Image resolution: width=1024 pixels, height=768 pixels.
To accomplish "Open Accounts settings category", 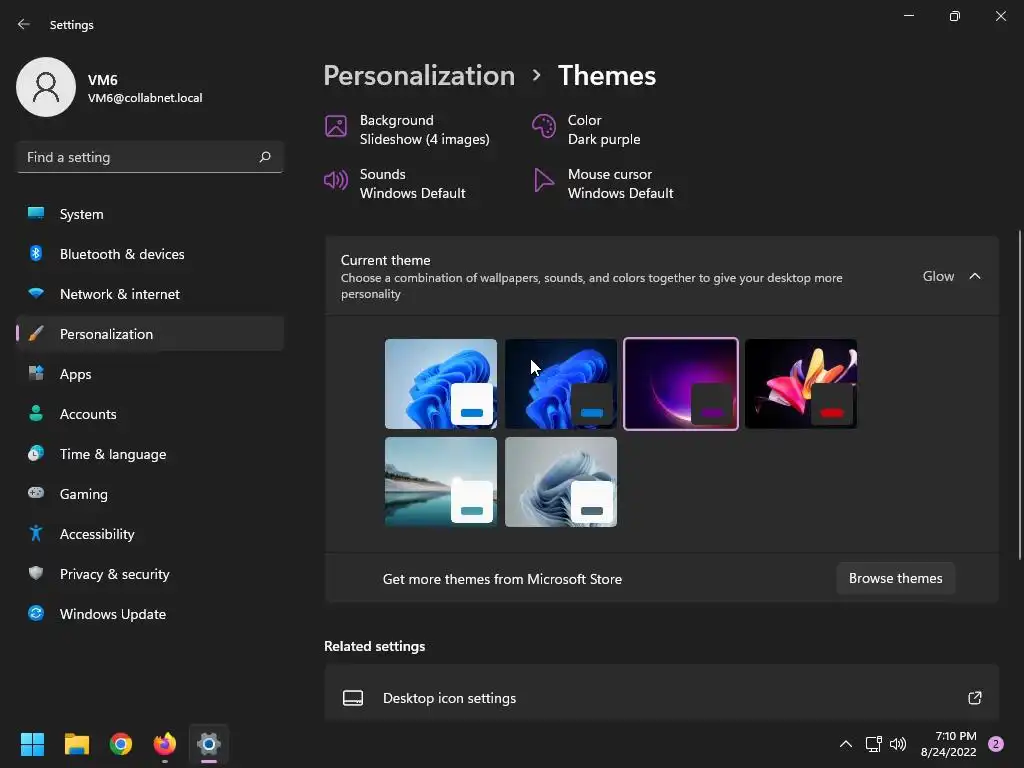I will (150, 414).
